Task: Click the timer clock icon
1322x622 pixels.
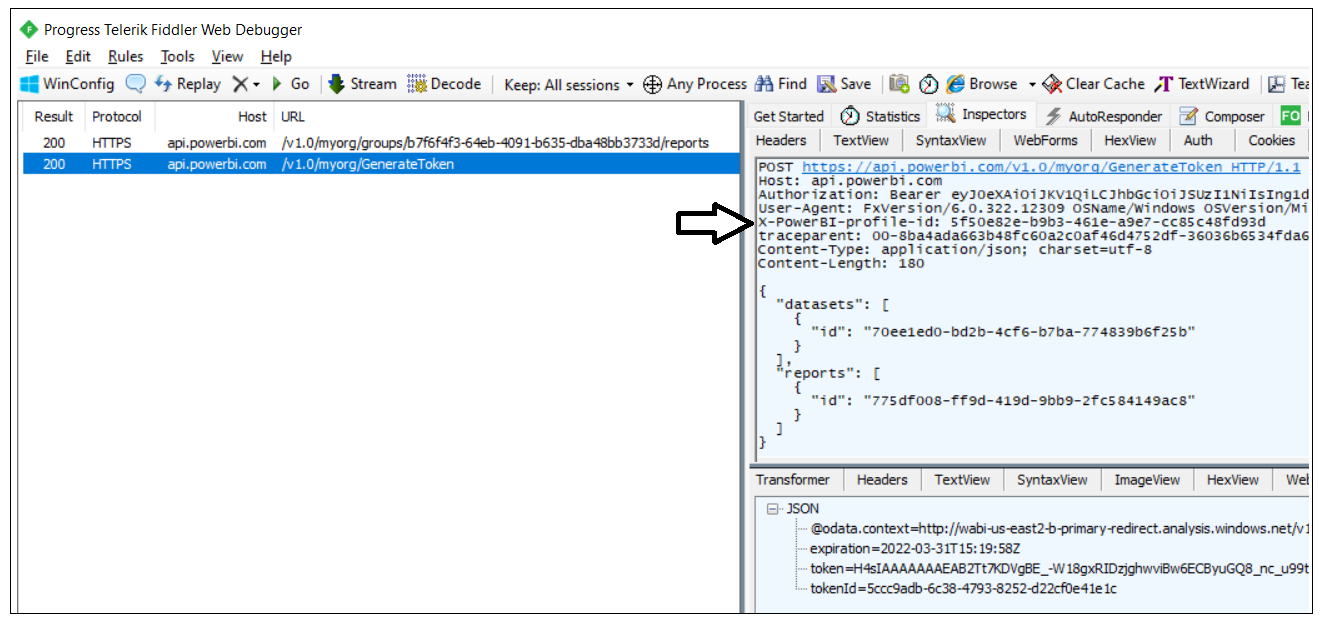Action: (x=929, y=84)
